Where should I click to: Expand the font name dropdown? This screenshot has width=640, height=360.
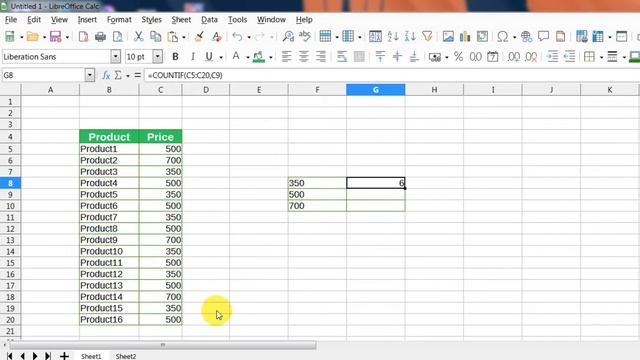point(116,57)
